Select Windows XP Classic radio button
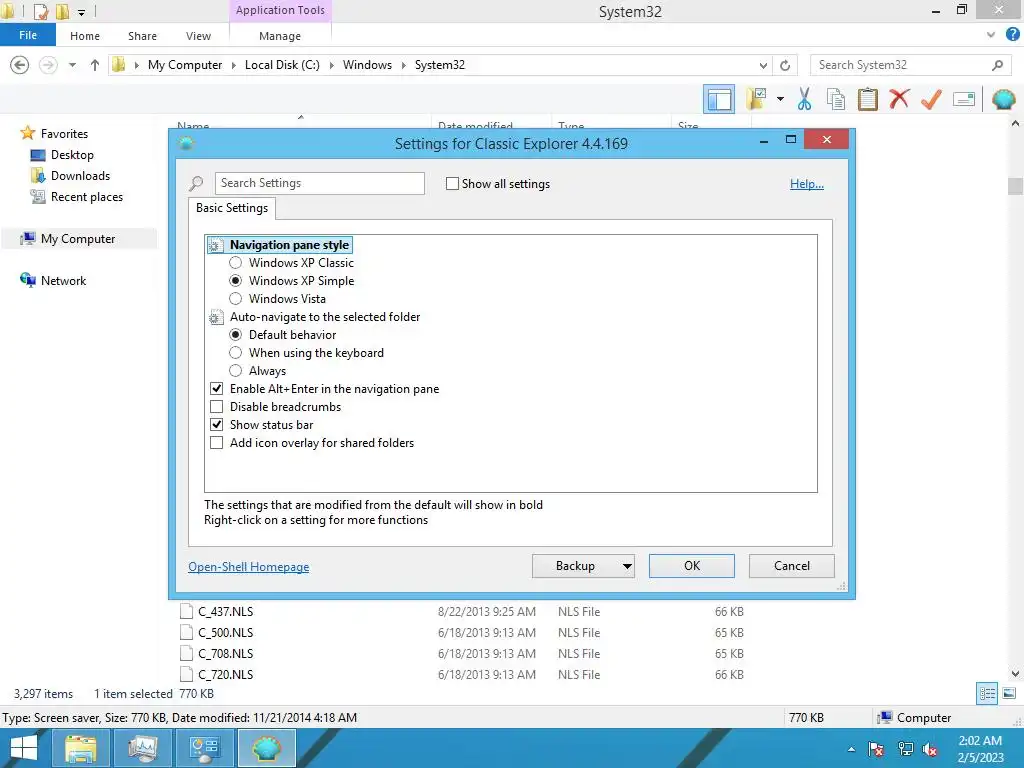Viewport: 1024px width, 768px height. click(235, 263)
